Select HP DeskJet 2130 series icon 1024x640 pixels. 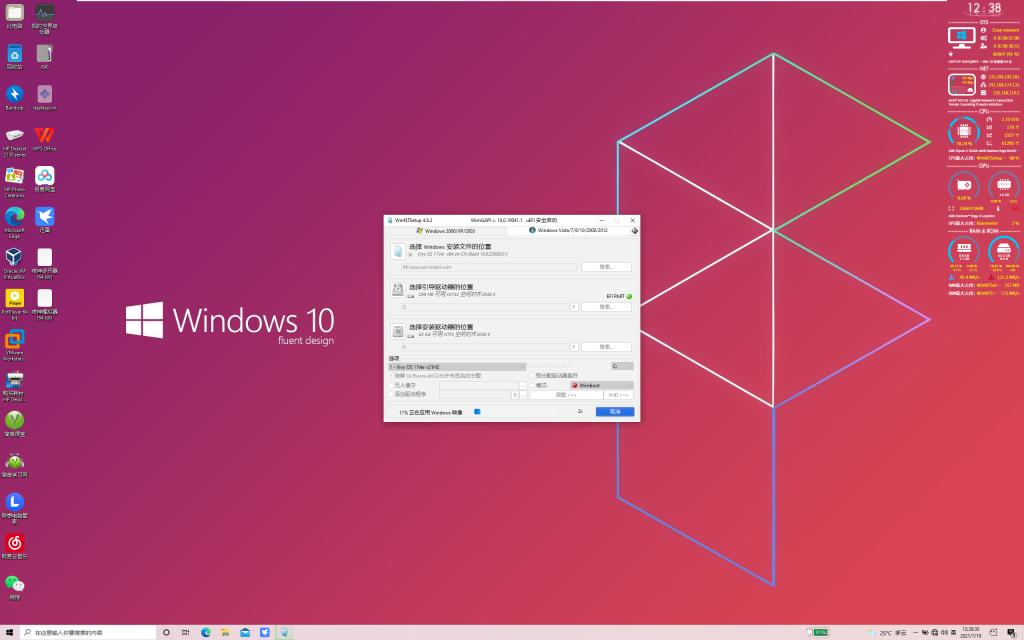coord(14,140)
